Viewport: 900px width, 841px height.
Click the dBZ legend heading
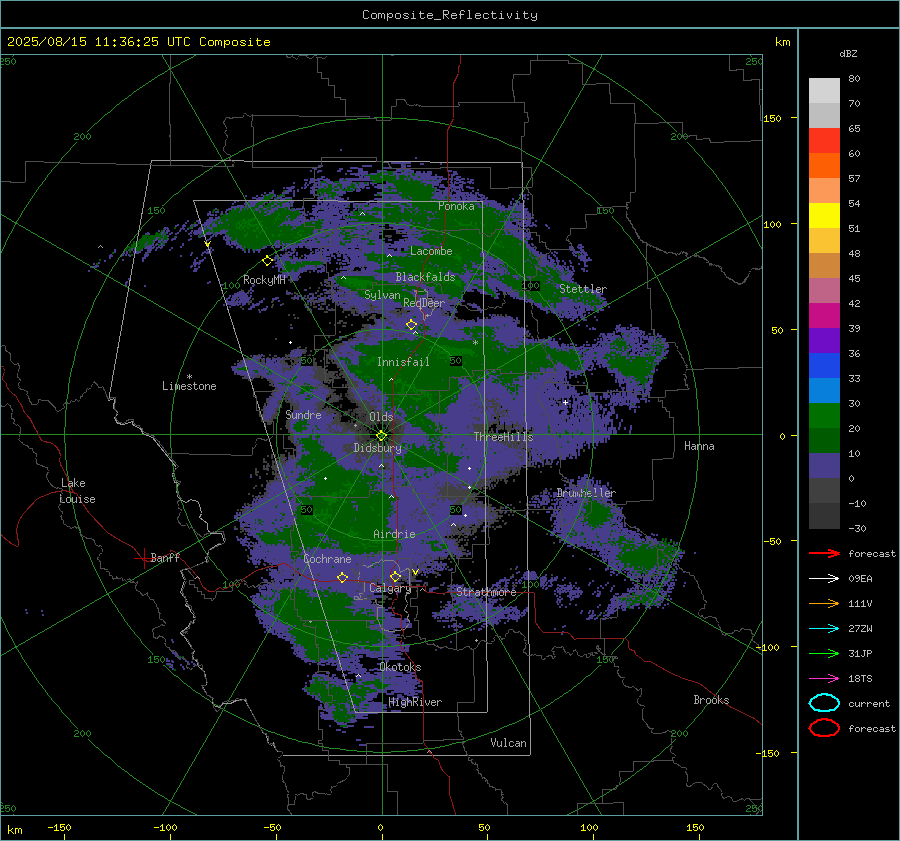[848, 53]
